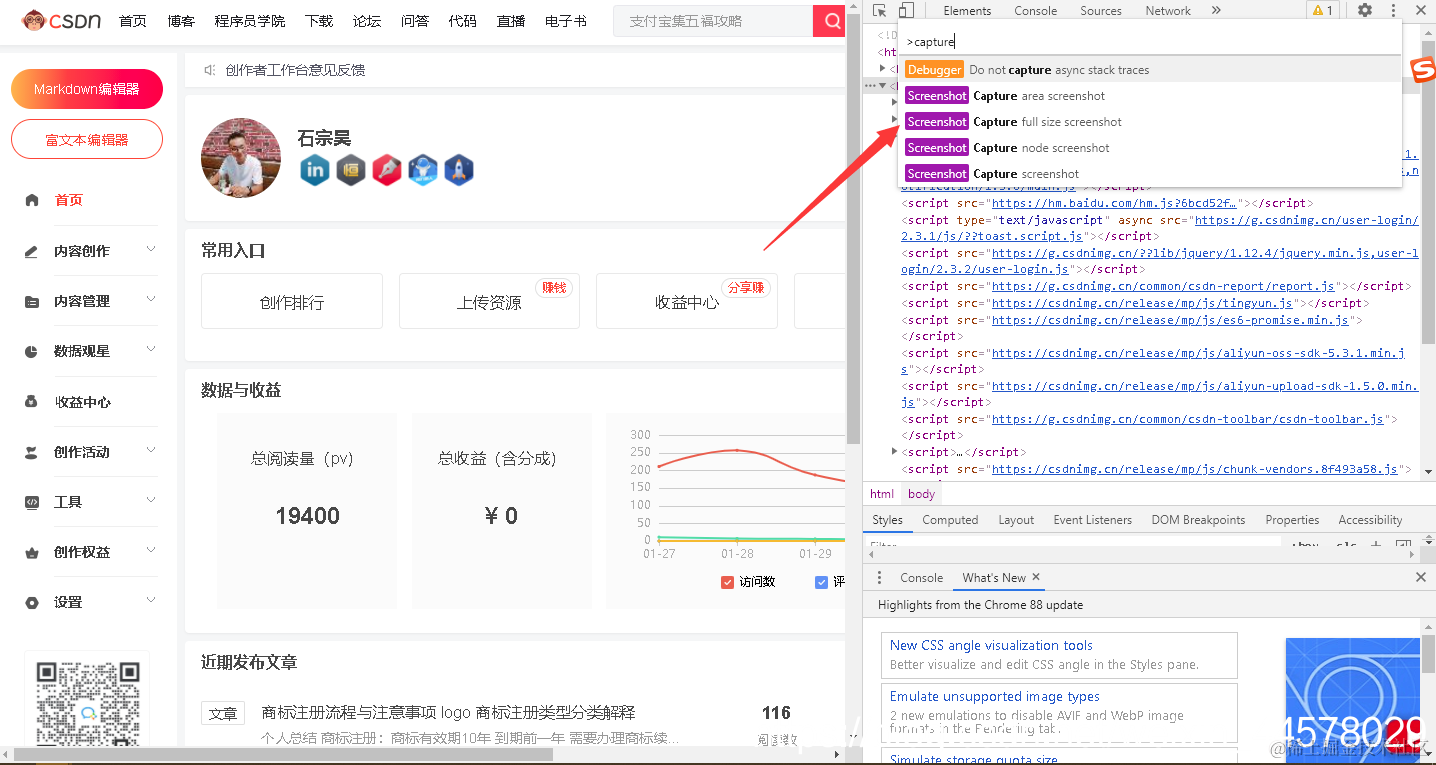
Task: Click the rocket badge under 石宗昊
Action: 459,170
